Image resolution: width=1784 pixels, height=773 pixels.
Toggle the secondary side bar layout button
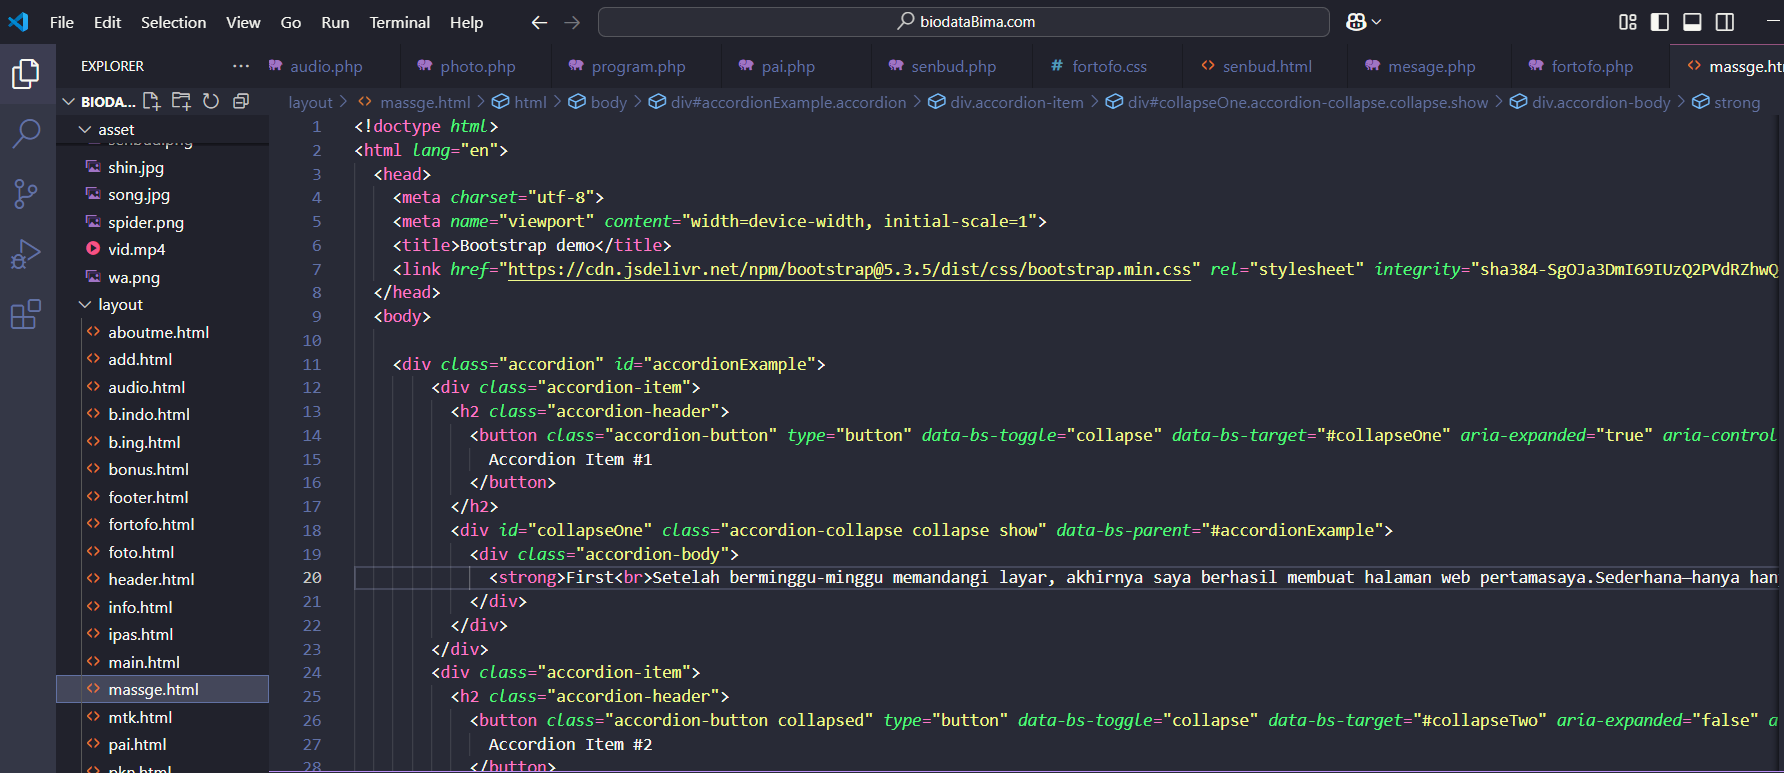point(1725,22)
